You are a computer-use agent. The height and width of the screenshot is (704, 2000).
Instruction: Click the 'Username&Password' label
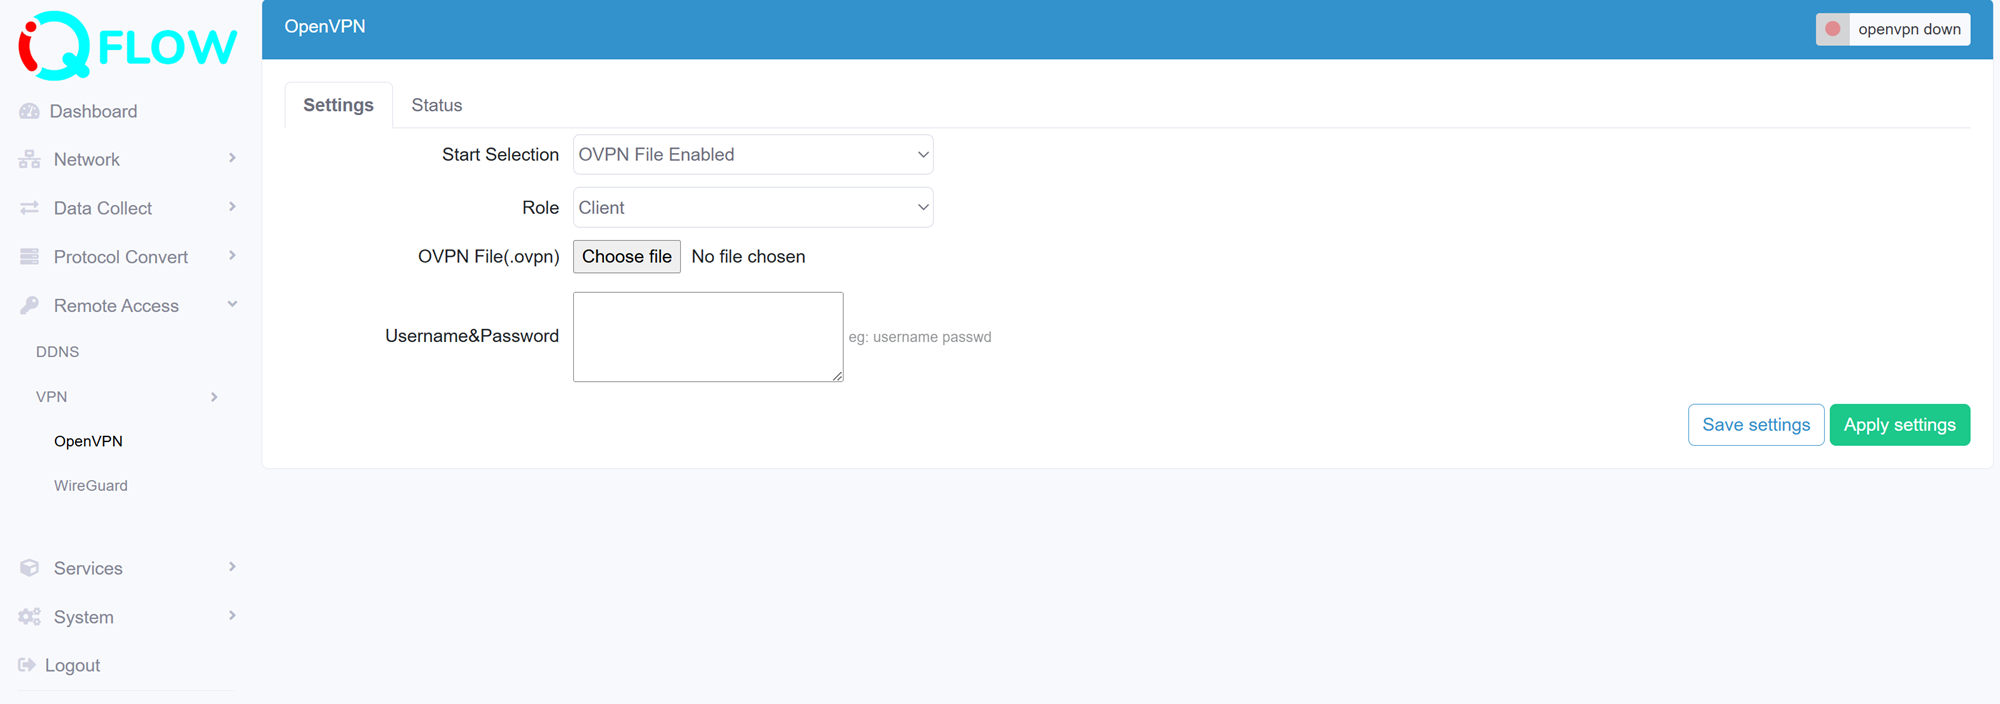point(472,336)
